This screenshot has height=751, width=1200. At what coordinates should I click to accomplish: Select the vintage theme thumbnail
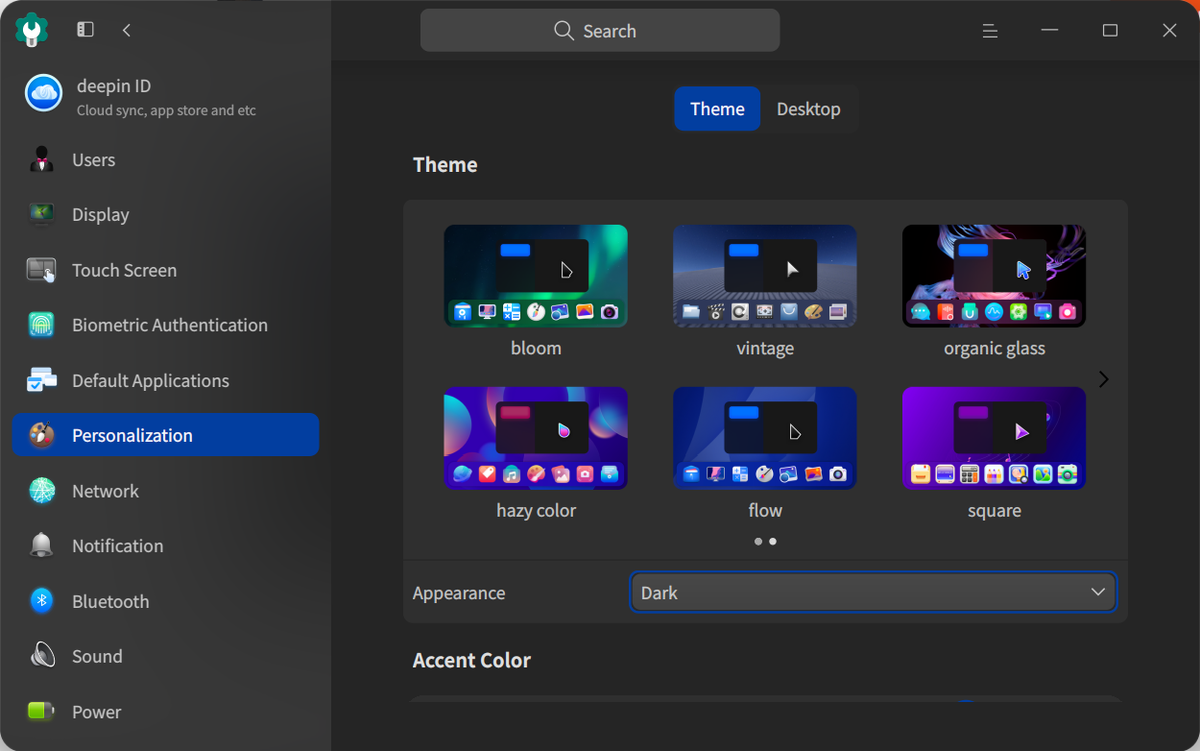pos(765,276)
